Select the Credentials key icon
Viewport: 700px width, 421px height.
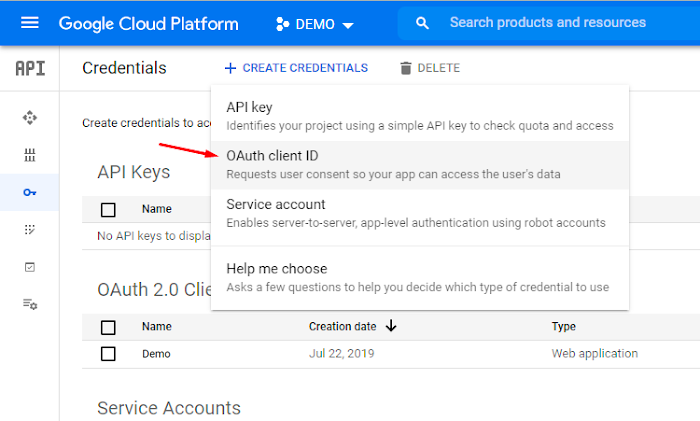pos(30,192)
